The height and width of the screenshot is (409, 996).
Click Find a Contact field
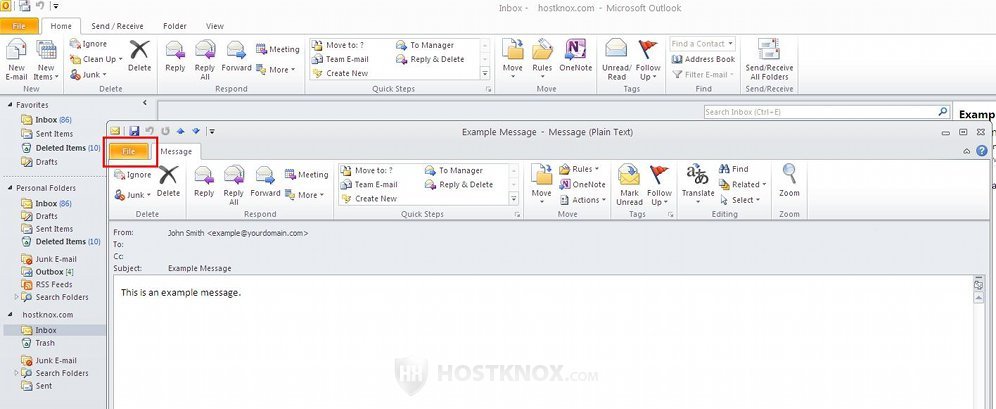click(702, 44)
